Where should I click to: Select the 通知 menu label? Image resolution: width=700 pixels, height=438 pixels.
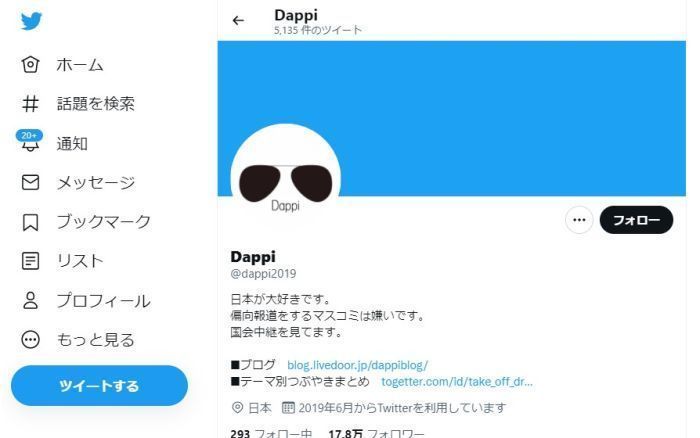72,144
